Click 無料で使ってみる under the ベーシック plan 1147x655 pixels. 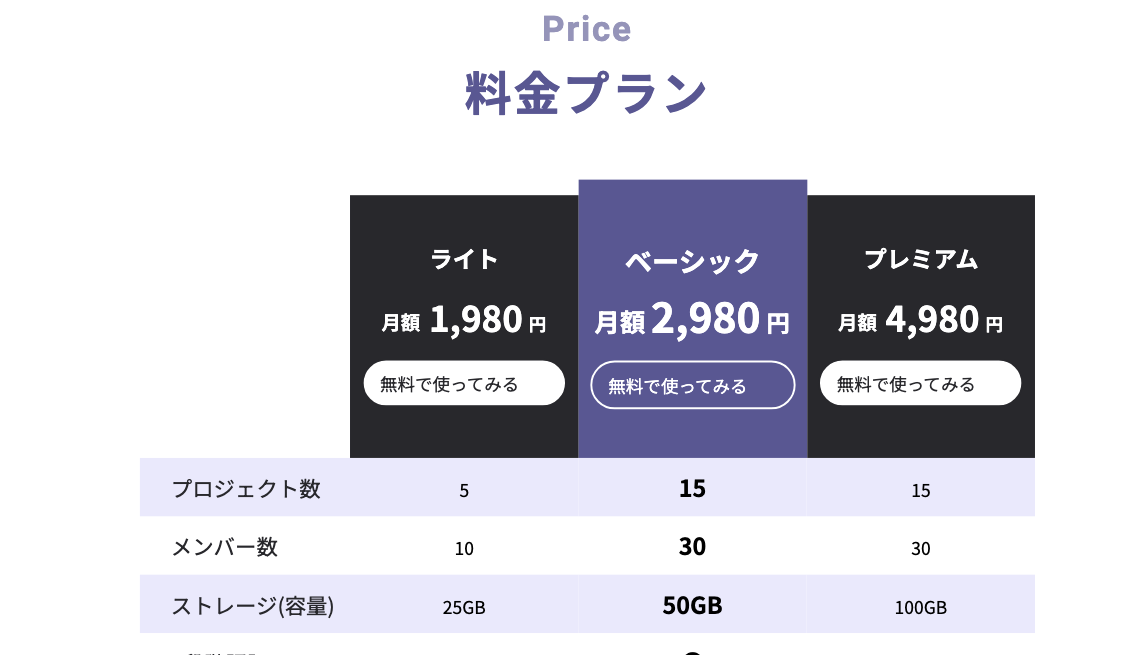[x=692, y=384]
